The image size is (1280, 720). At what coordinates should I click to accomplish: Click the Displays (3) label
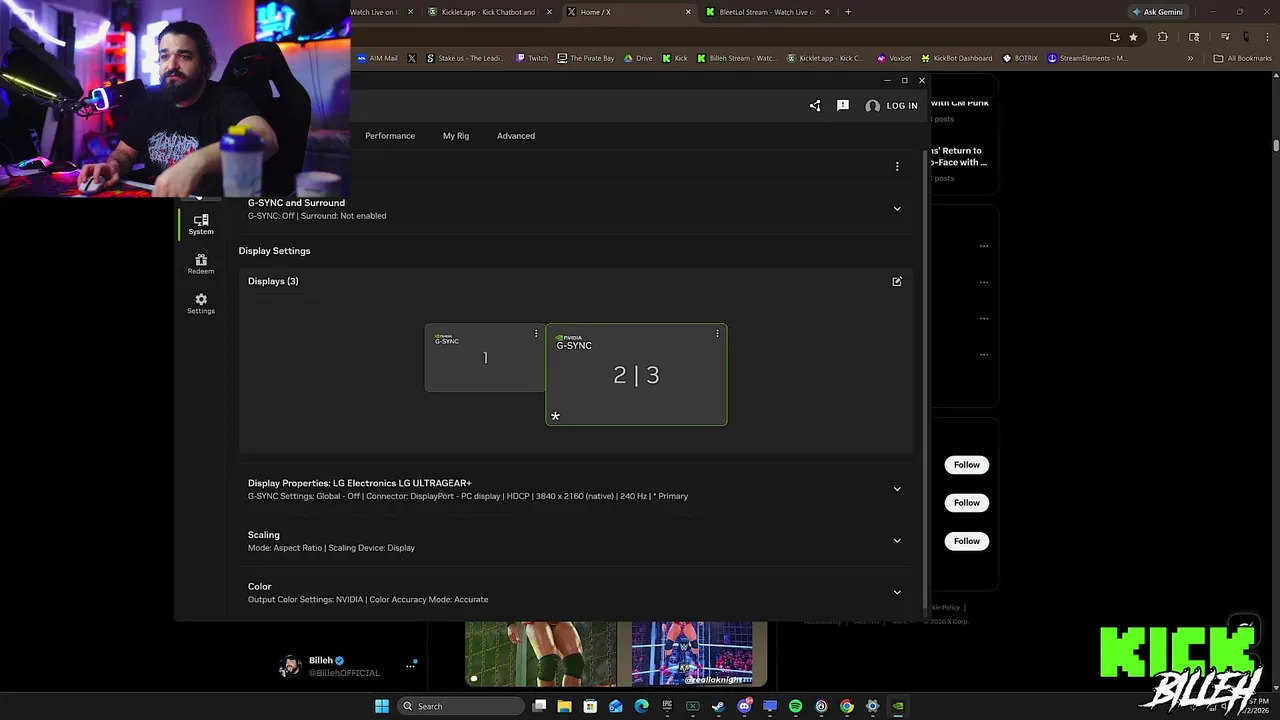273,281
